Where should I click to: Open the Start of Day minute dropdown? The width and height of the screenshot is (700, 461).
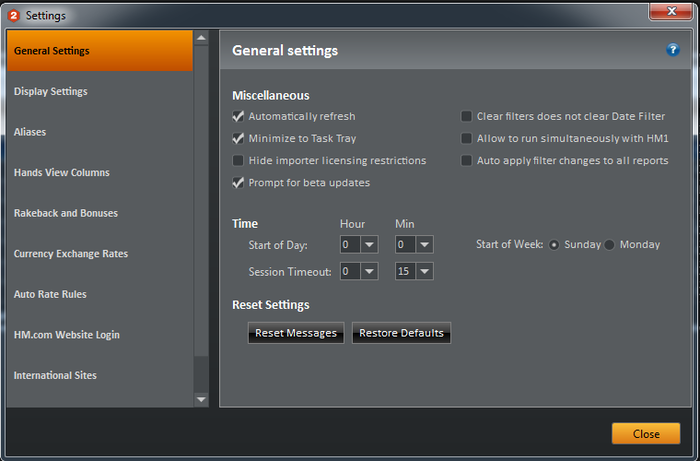425,245
